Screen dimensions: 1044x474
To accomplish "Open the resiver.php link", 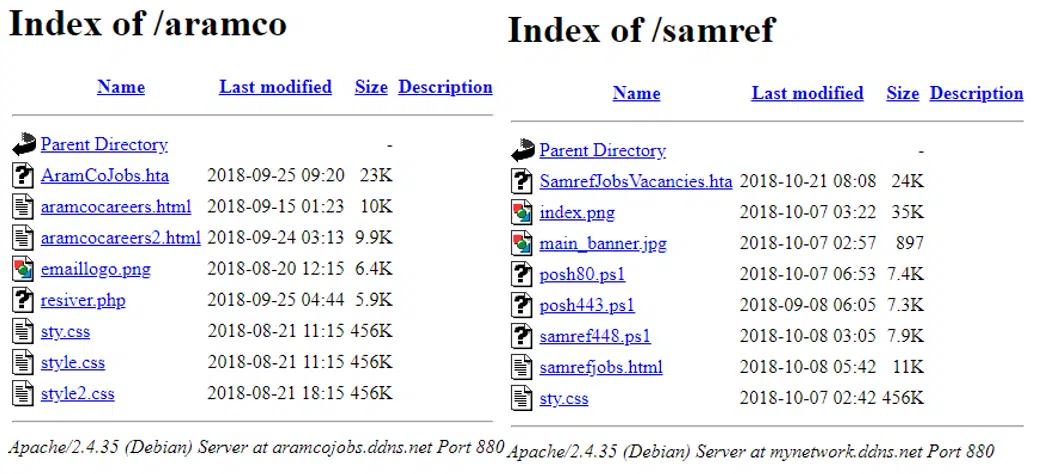I will point(83,300).
